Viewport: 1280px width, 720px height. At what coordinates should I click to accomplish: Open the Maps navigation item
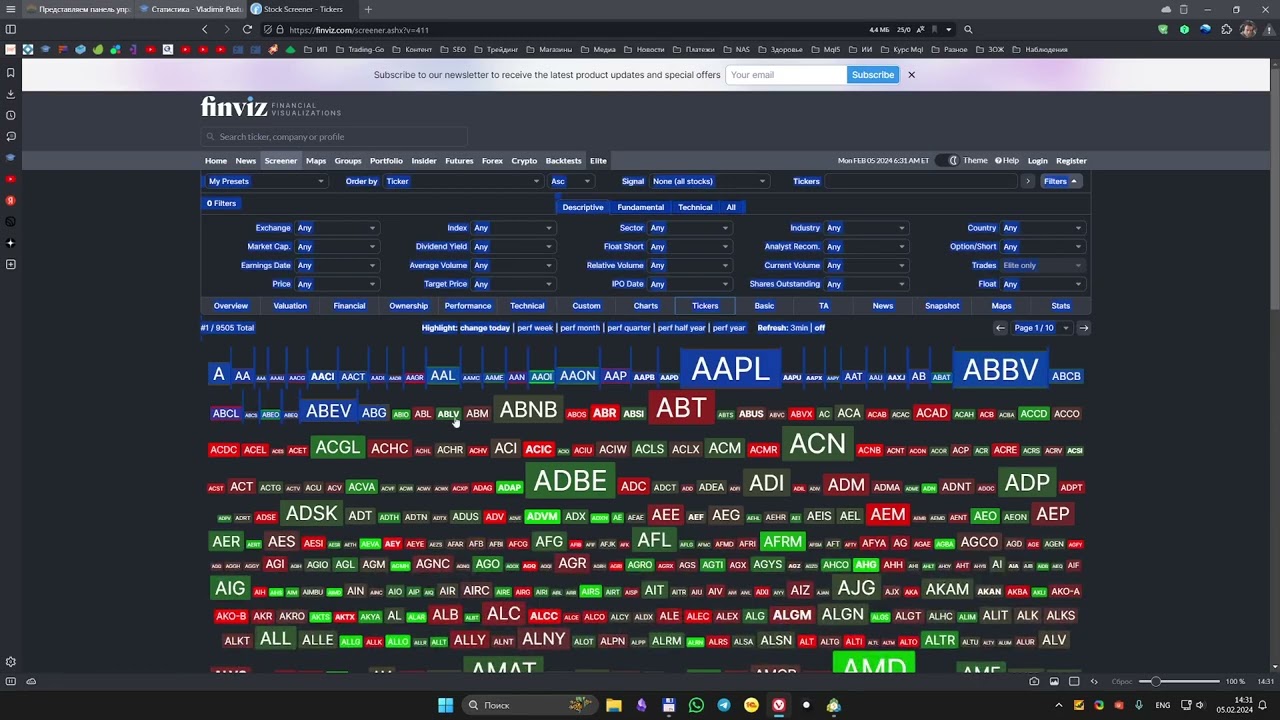click(x=316, y=161)
